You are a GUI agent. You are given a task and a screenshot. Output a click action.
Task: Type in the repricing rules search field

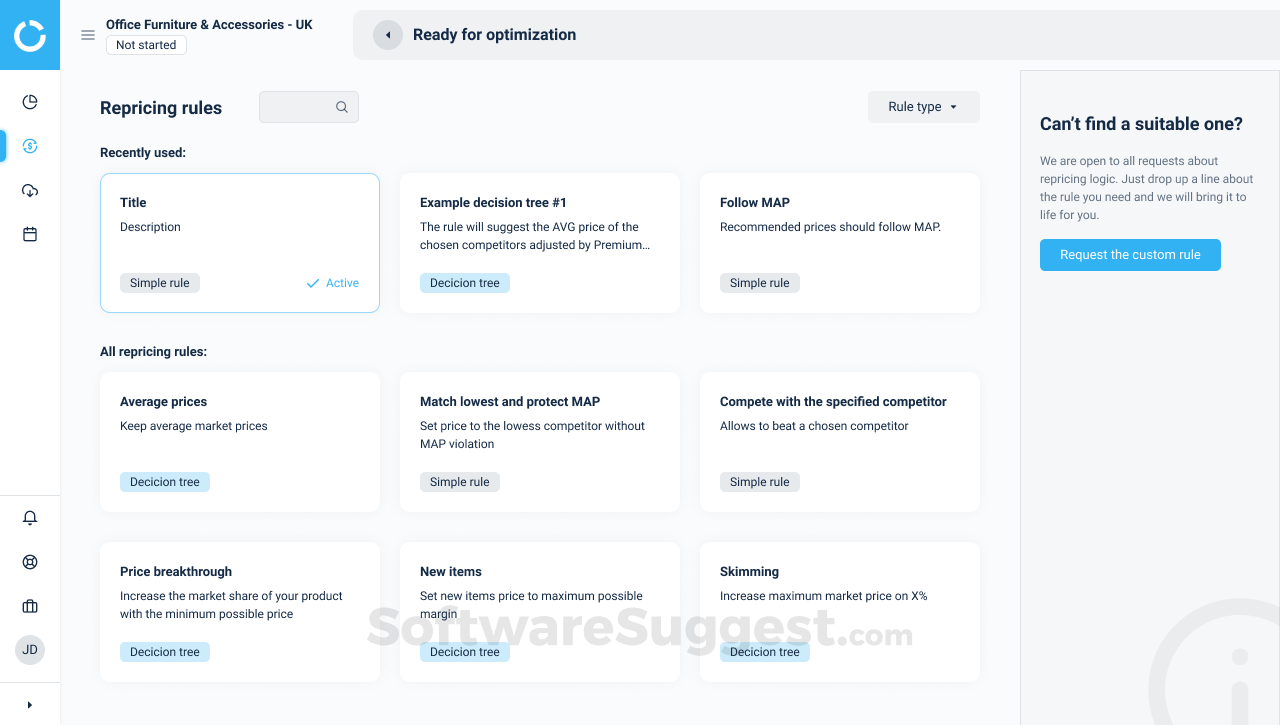point(300,106)
